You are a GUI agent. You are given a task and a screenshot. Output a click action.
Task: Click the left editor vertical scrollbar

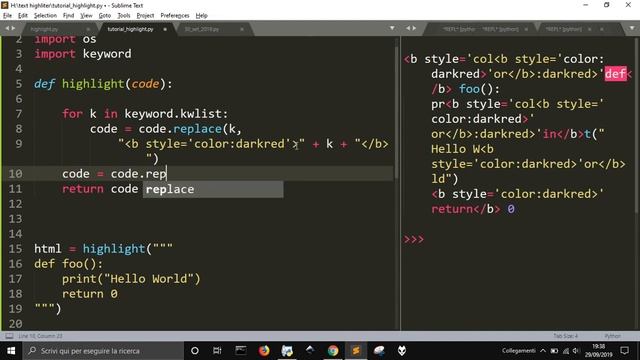click(396, 112)
